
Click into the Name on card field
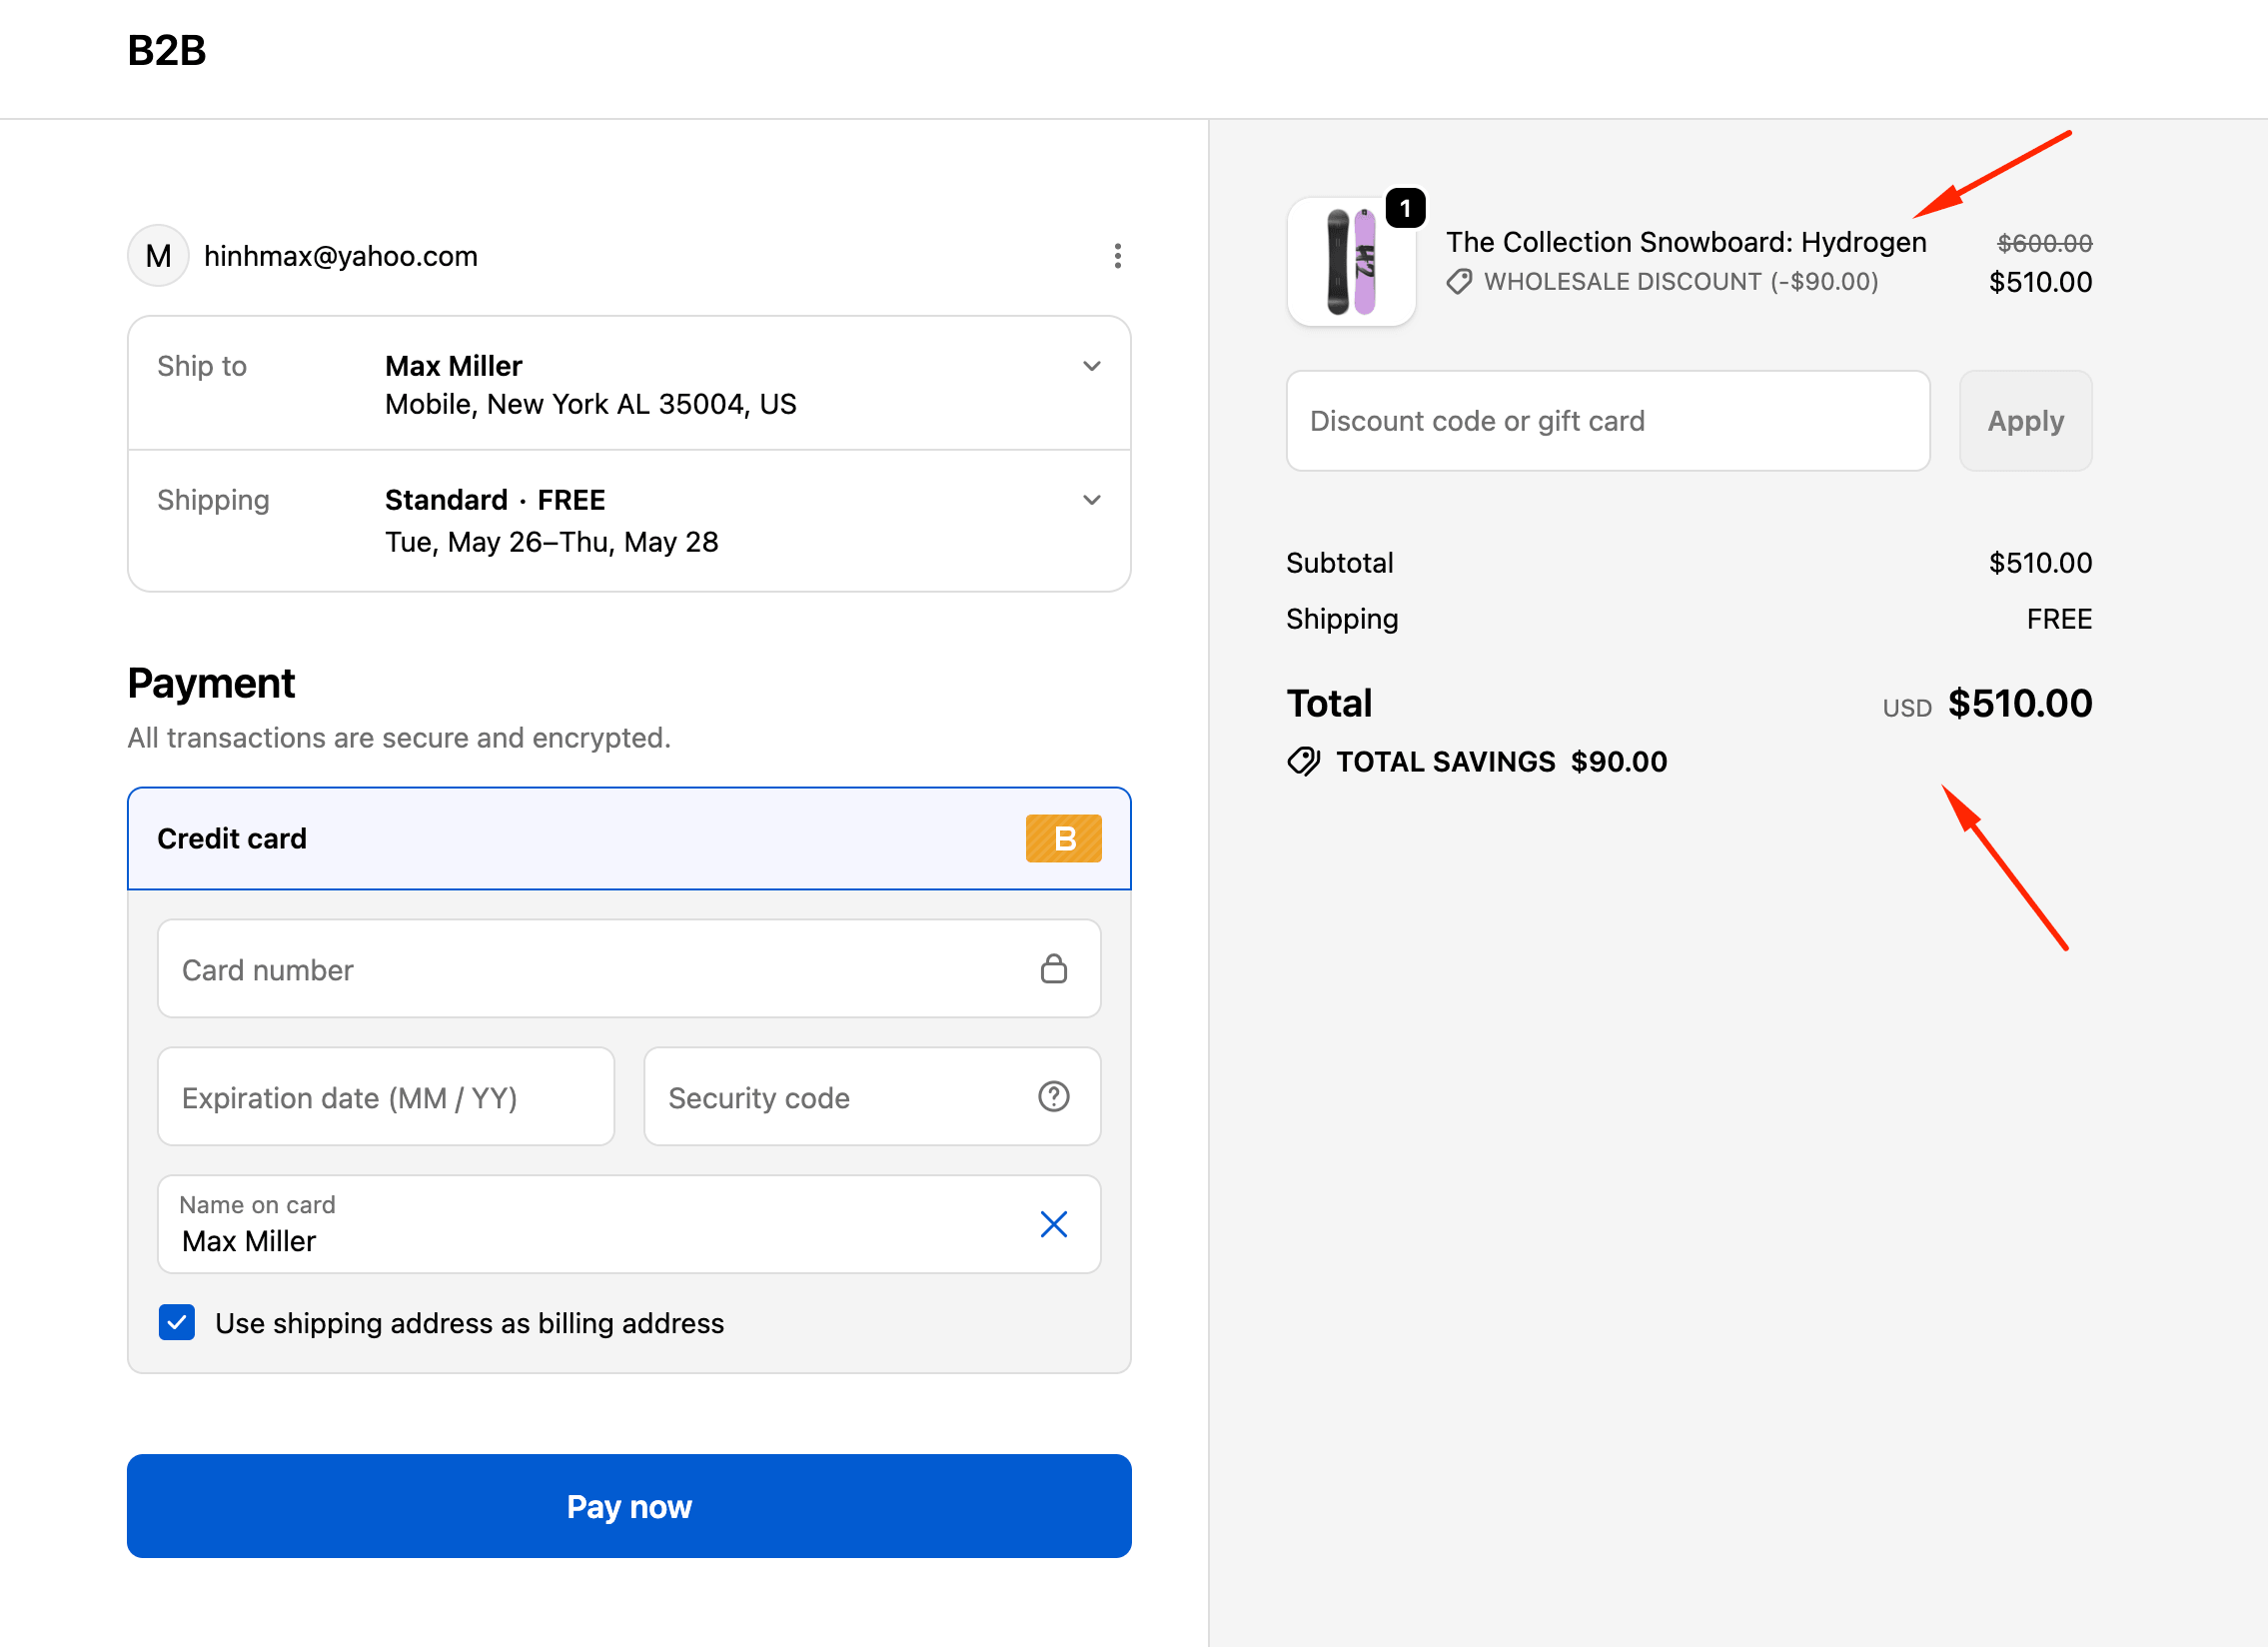(629, 1224)
